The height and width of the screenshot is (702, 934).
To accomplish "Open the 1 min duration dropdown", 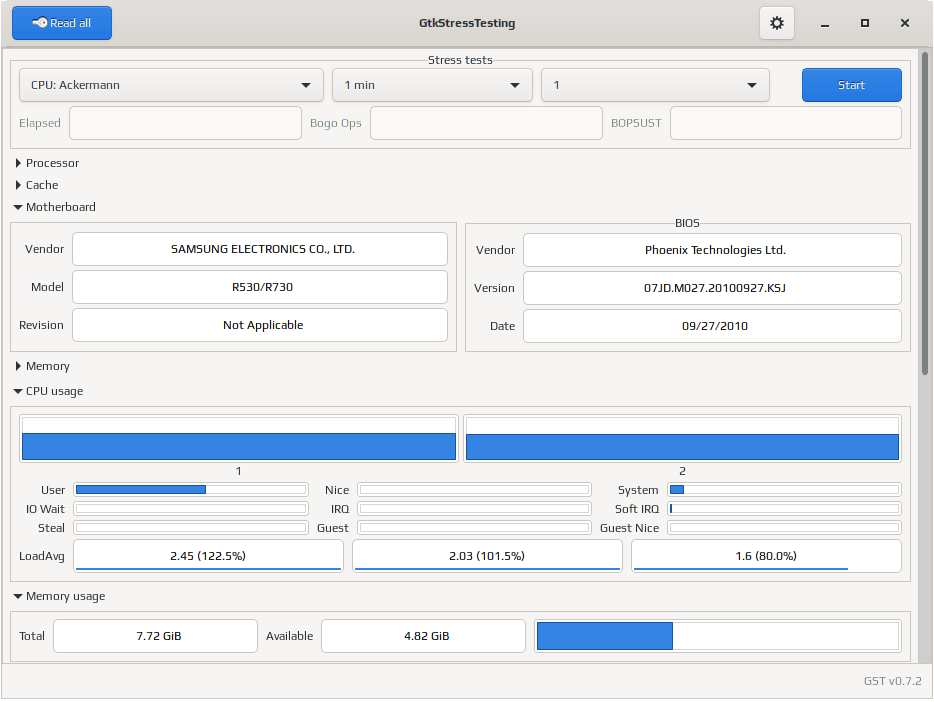I will point(432,85).
